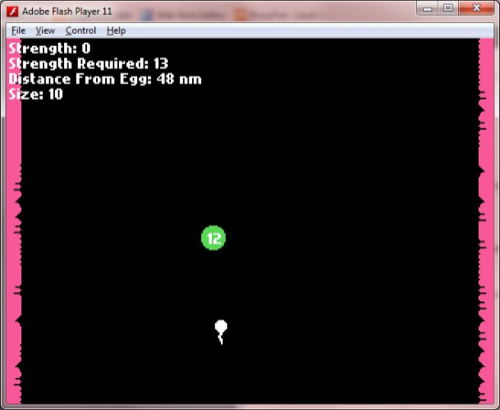Click the 'Distance From Egg: 48 nm' text
500x410 pixels.
(105, 79)
